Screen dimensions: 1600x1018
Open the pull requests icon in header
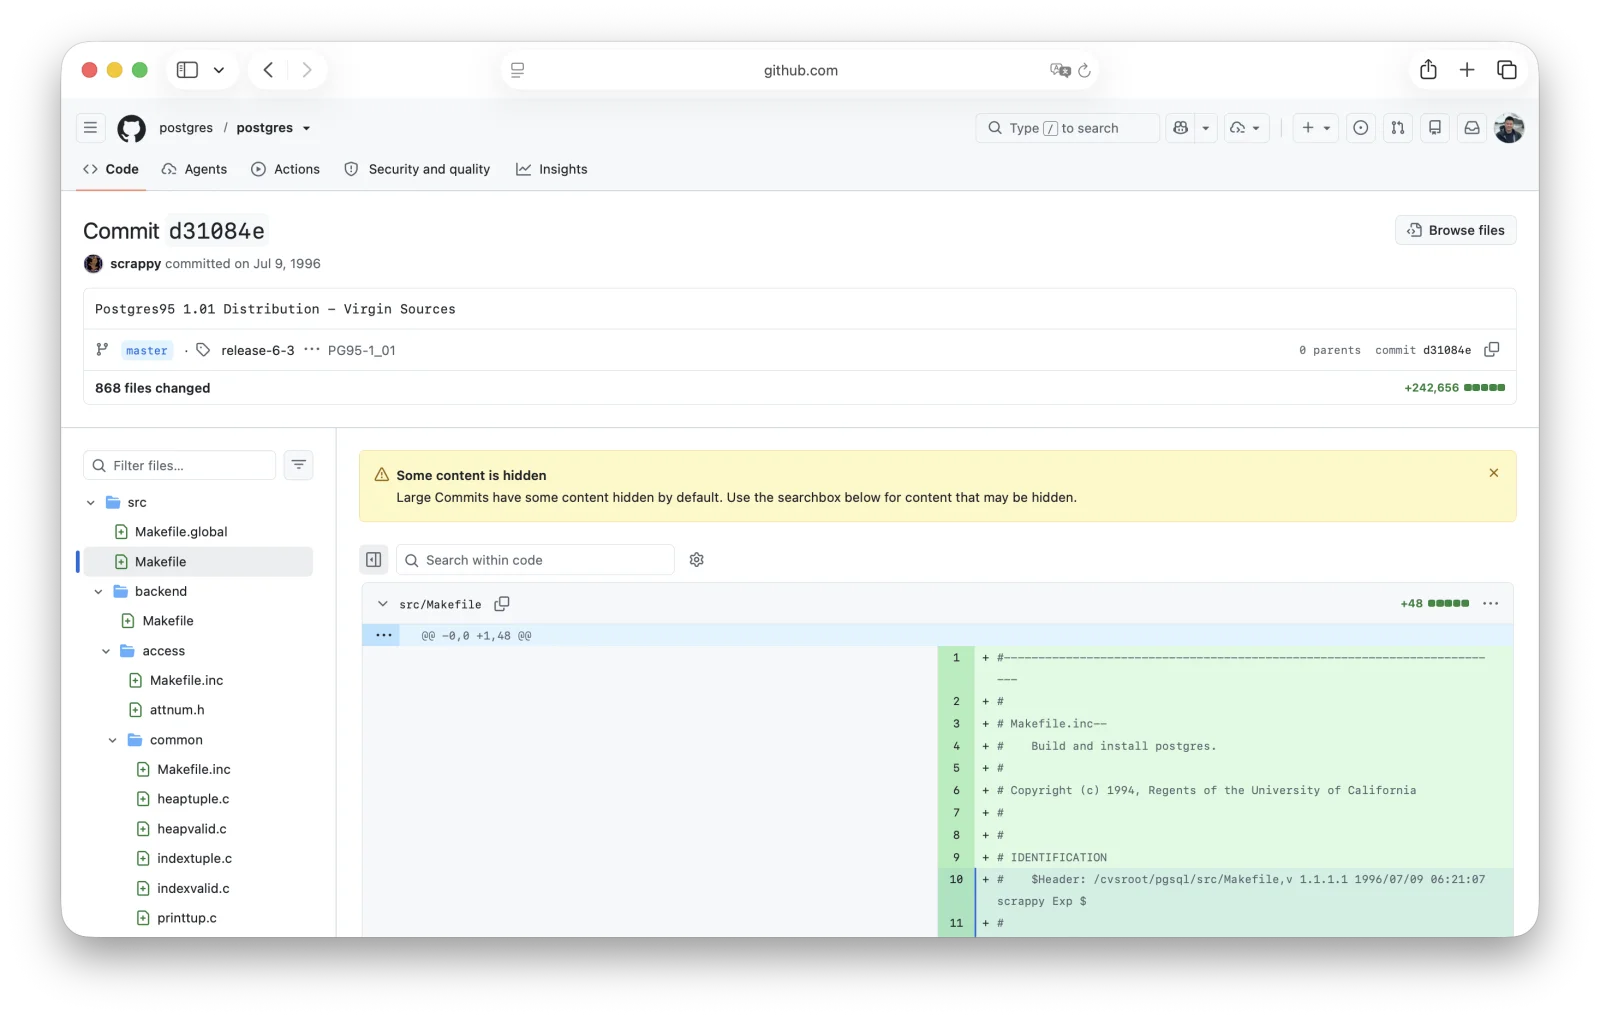pyautogui.click(x=1398, y=128)
